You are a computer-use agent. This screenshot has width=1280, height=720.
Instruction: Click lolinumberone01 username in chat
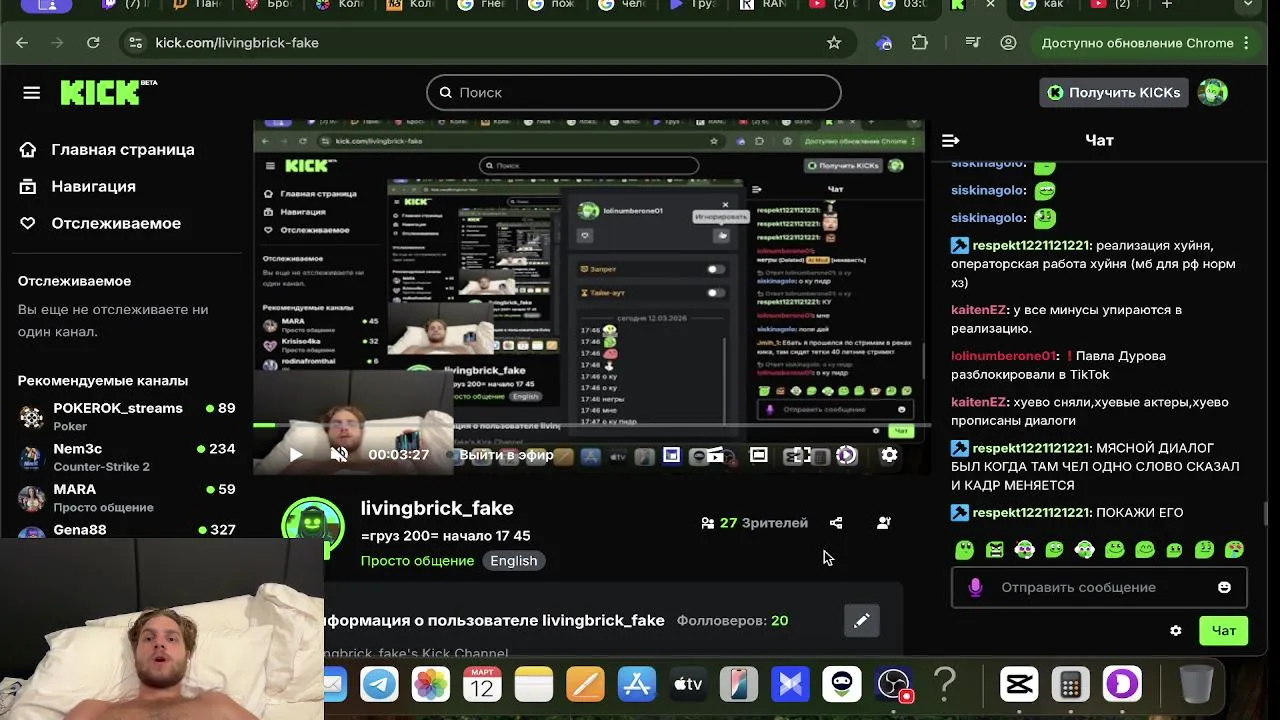[x=1004, y=356]
